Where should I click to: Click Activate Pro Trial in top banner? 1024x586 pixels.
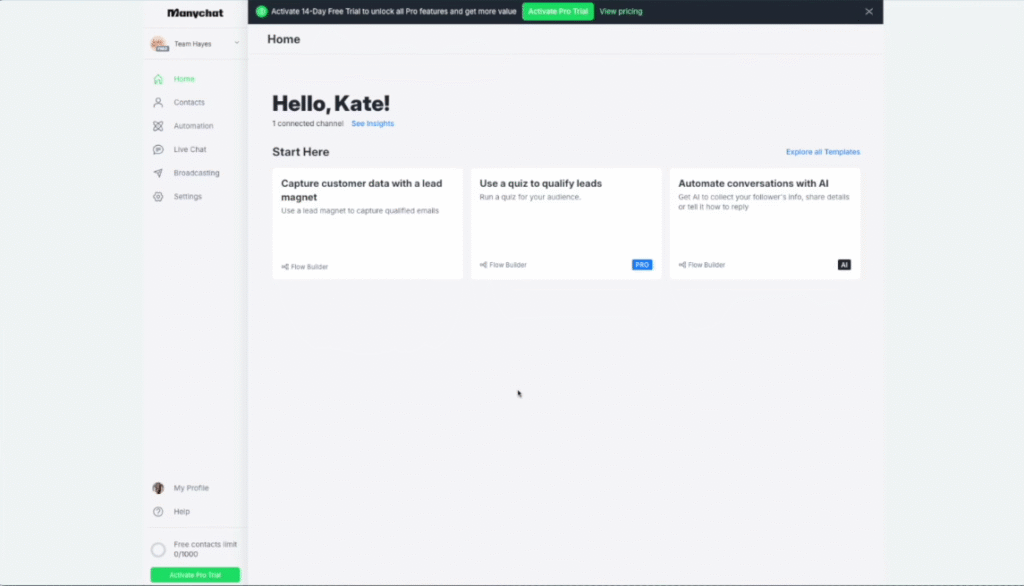coord(557,12)
